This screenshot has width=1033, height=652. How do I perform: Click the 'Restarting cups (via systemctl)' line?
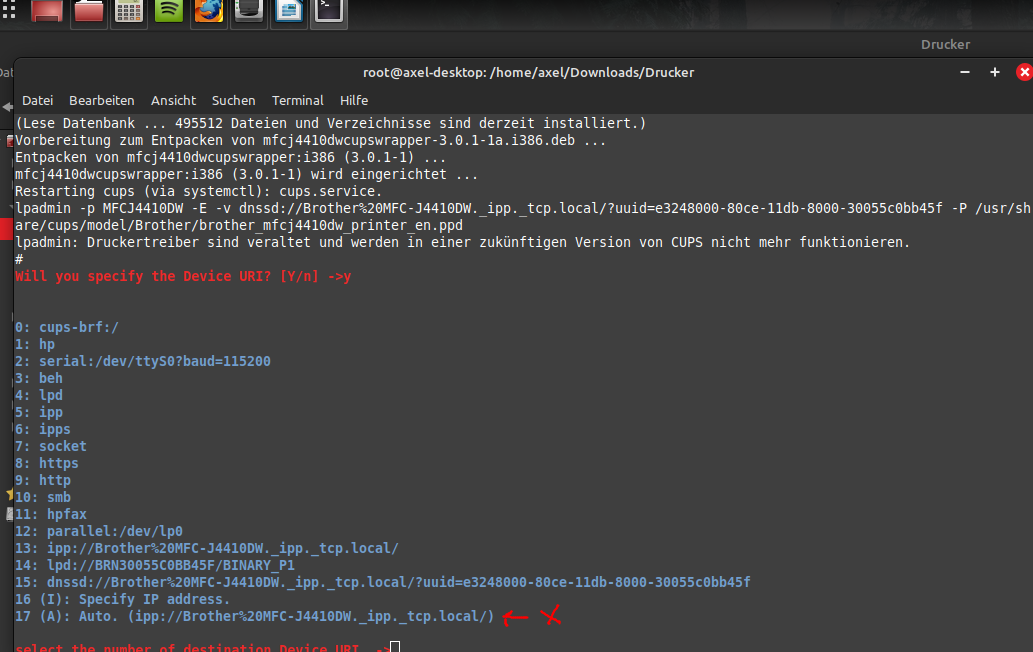pos(198,192)
